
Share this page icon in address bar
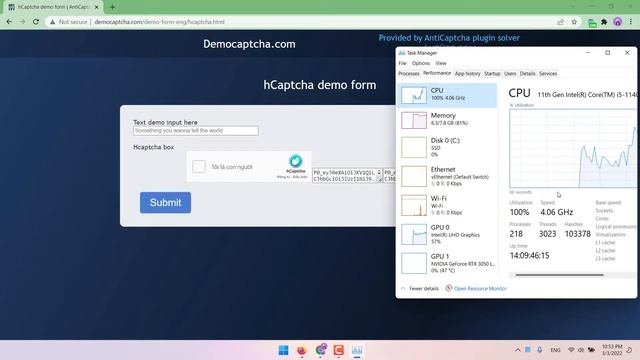560,22
